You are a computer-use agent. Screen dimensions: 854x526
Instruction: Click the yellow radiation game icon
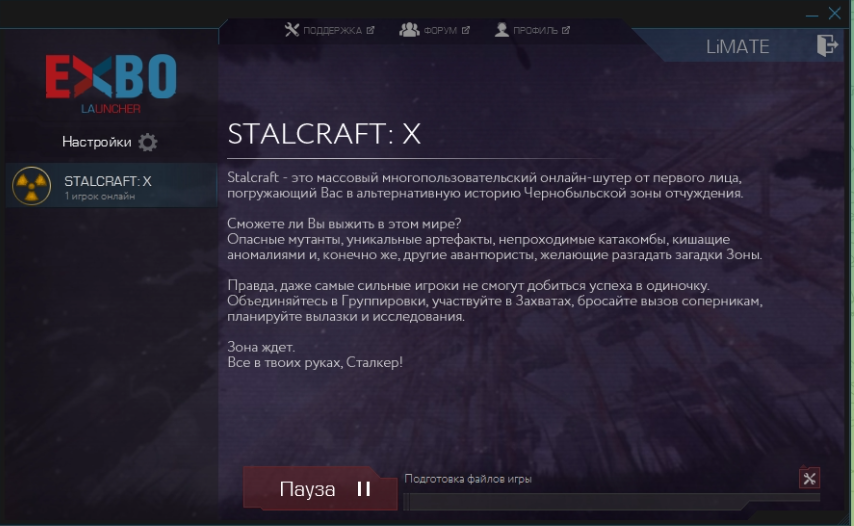[32, 186]
